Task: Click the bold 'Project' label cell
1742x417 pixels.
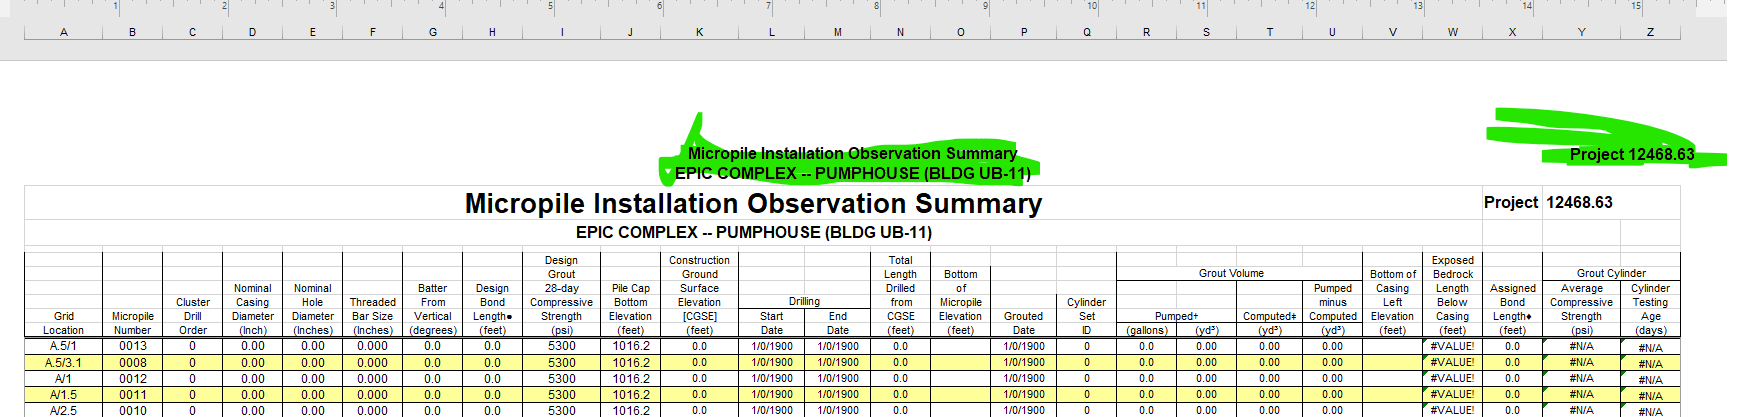Action: (1511, 202)
